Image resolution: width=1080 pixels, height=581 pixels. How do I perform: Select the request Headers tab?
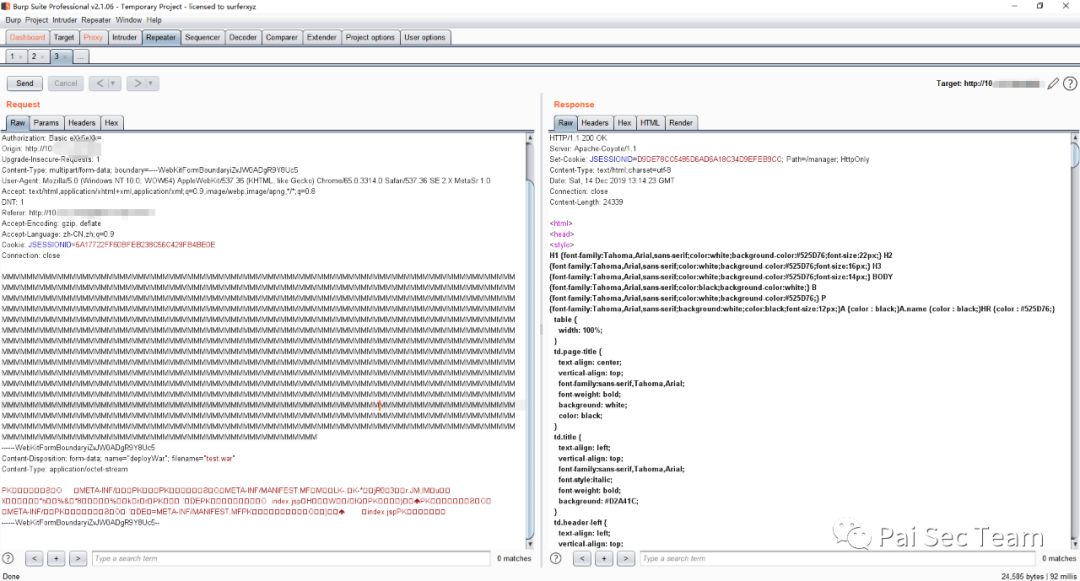coord(82,123)
